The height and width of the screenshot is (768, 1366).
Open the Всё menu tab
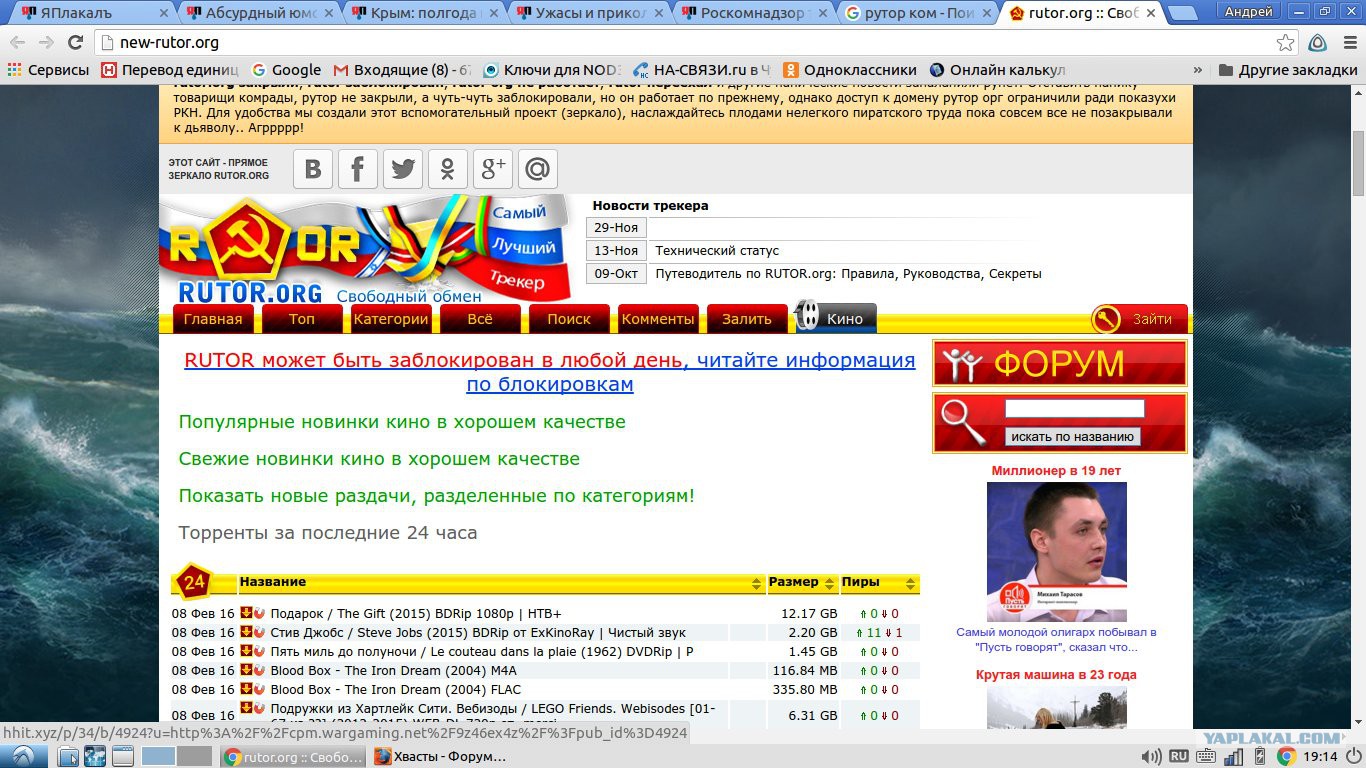click(480, 319)
